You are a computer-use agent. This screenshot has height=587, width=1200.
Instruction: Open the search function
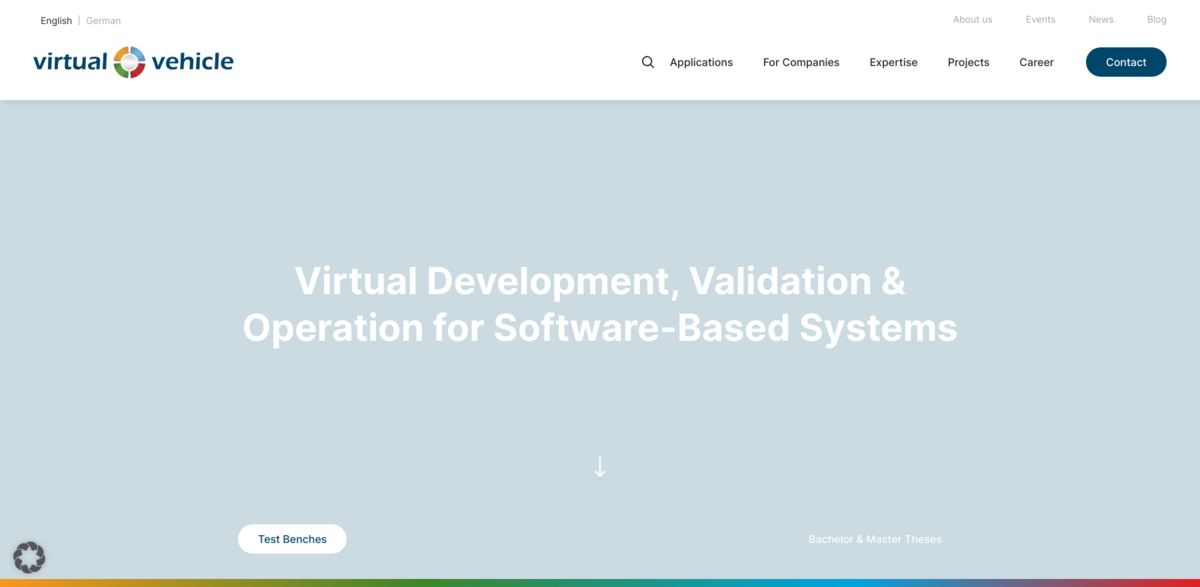[x=647, y=62]
